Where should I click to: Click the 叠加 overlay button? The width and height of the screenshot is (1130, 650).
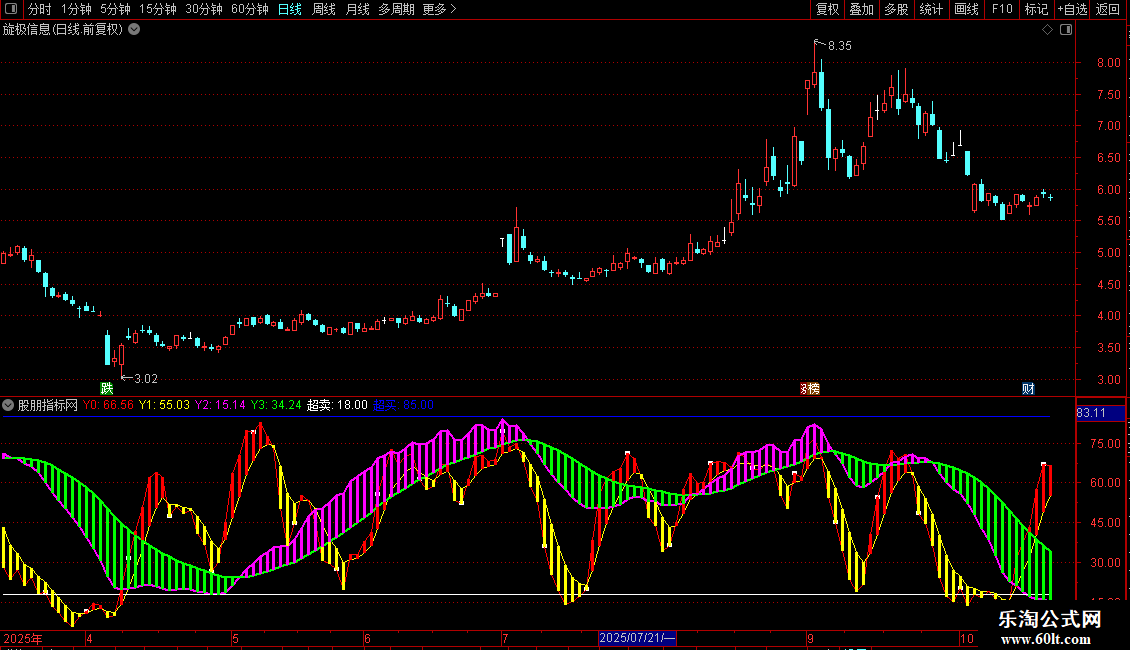[x=861, y=9]
